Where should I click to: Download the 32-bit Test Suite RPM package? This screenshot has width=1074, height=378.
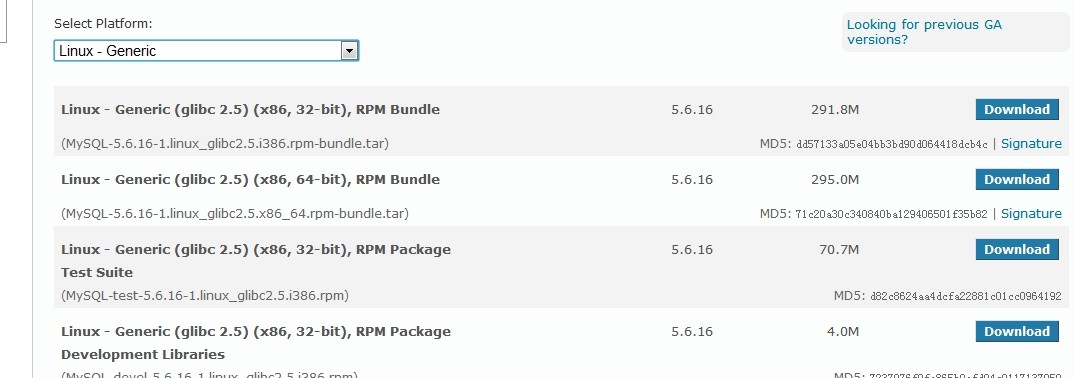[x=1016, y=249]
